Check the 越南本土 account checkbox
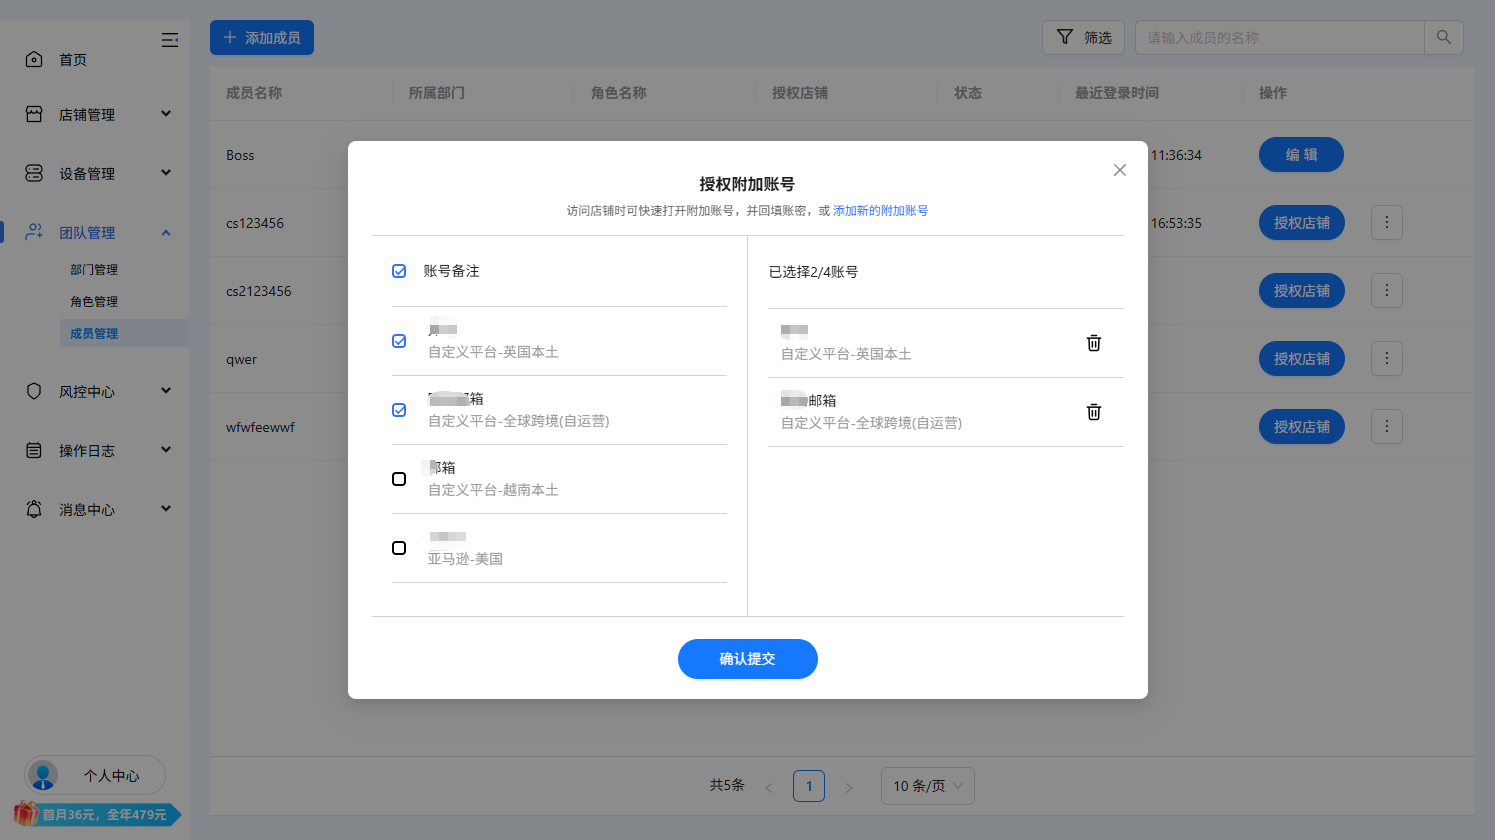 [x=399, y=479]
